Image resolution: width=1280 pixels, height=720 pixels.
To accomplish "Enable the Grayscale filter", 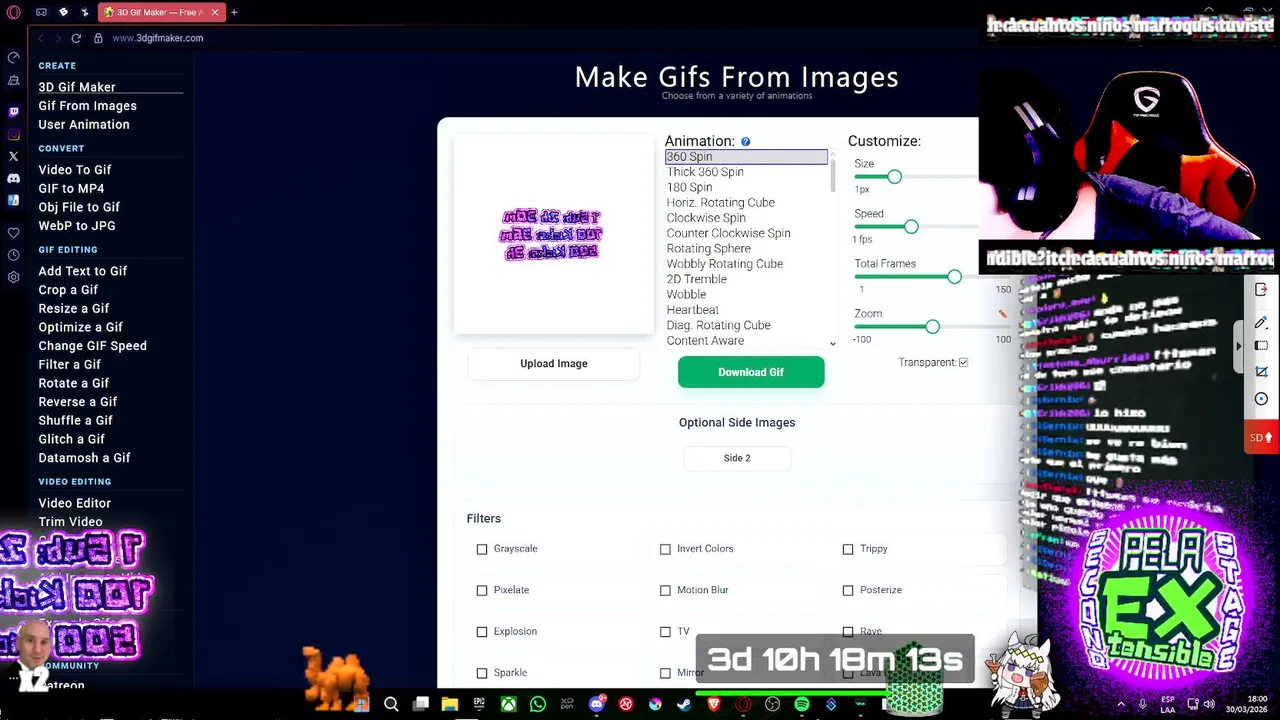I will coord(482,549).
